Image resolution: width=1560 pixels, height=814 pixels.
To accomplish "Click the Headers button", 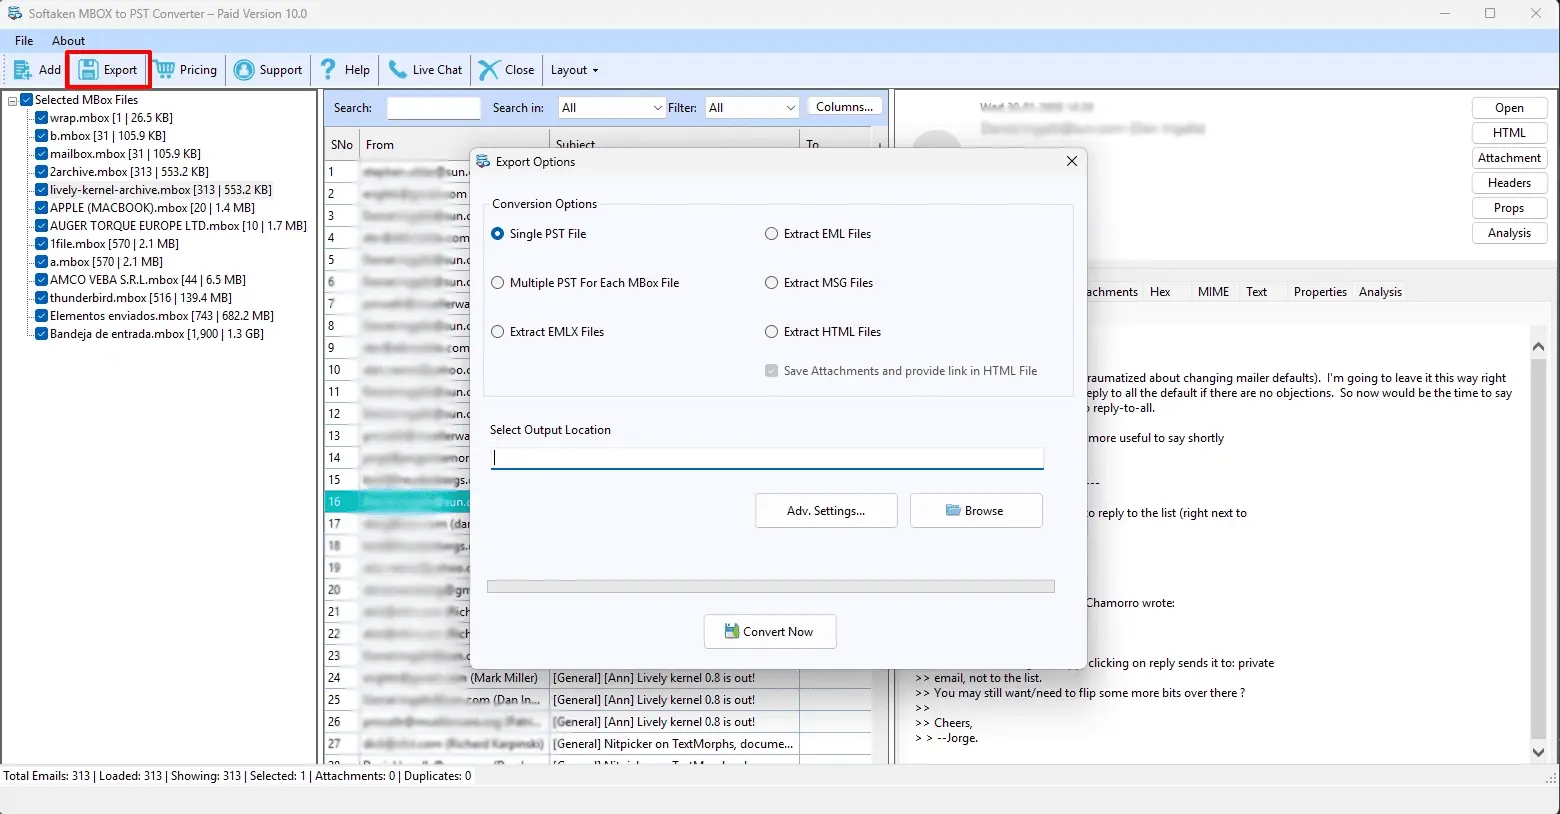I will coord(1510,183).
